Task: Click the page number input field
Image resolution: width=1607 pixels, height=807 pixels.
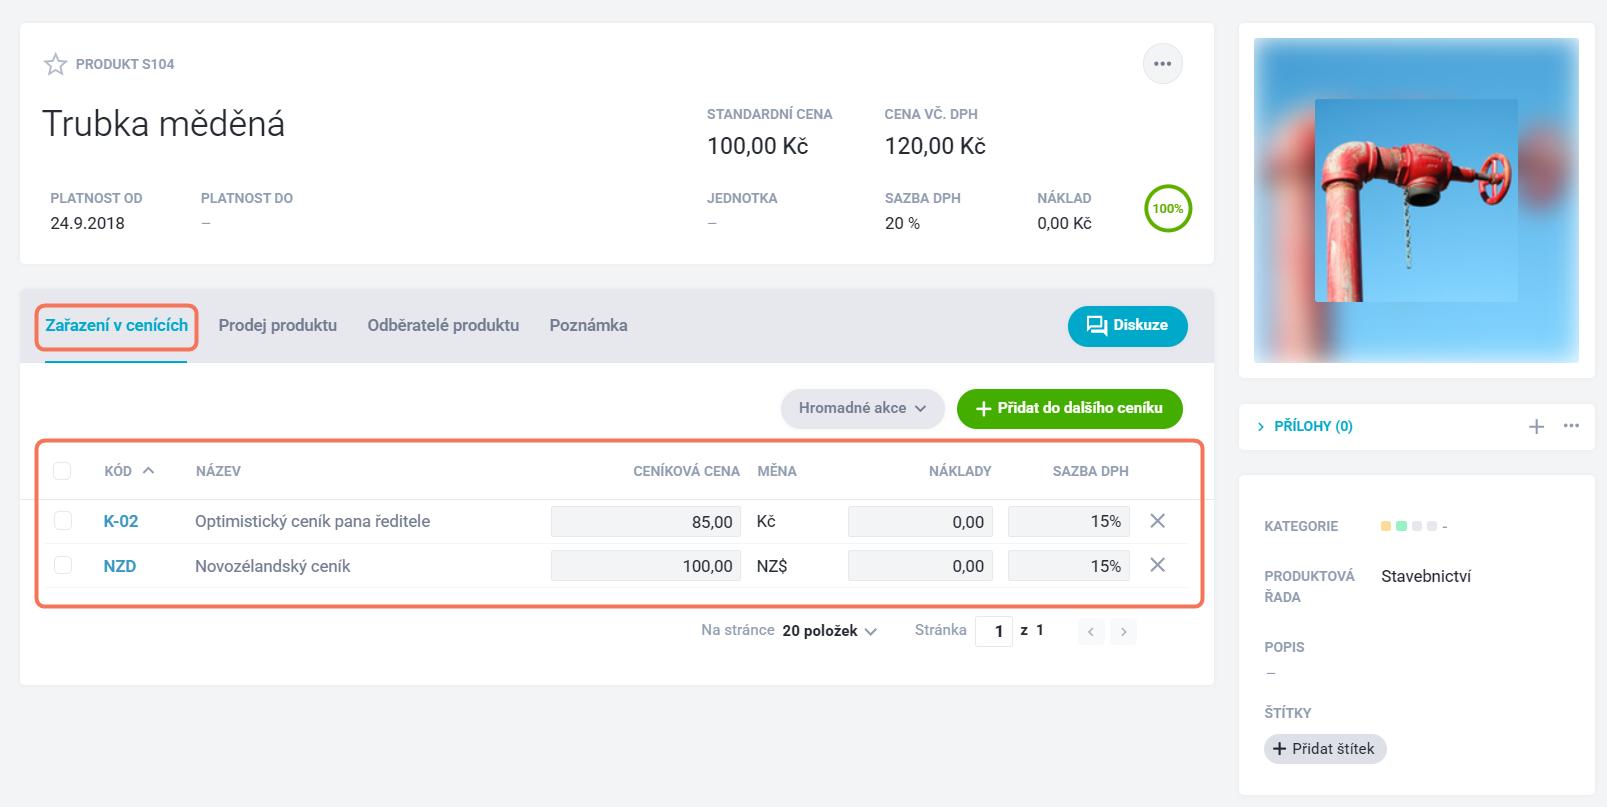Action: pos(994,631)
